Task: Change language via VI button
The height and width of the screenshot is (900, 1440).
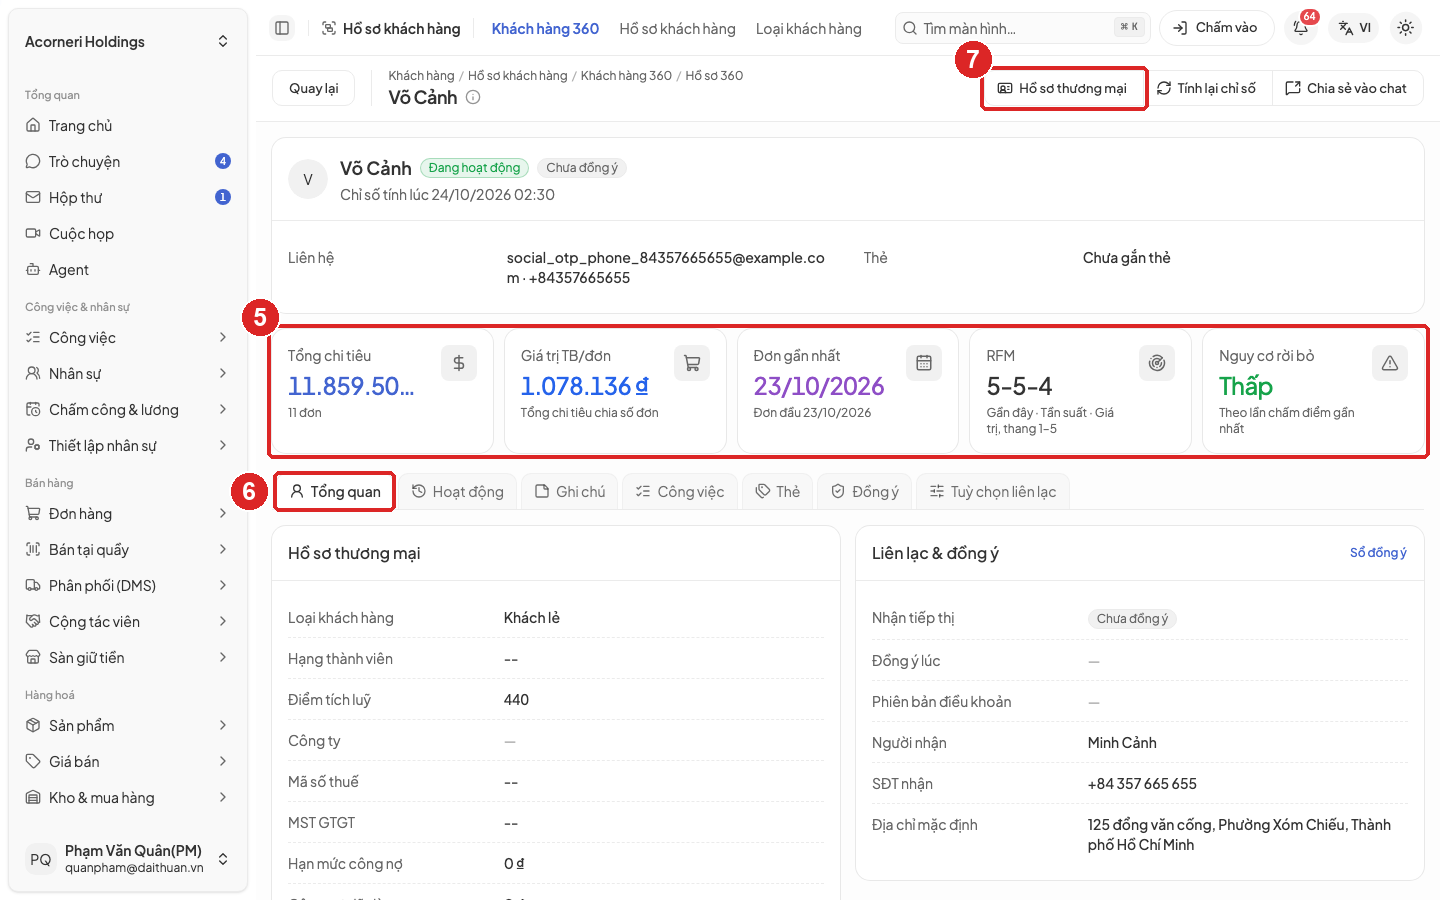Action: (1355, 28)
